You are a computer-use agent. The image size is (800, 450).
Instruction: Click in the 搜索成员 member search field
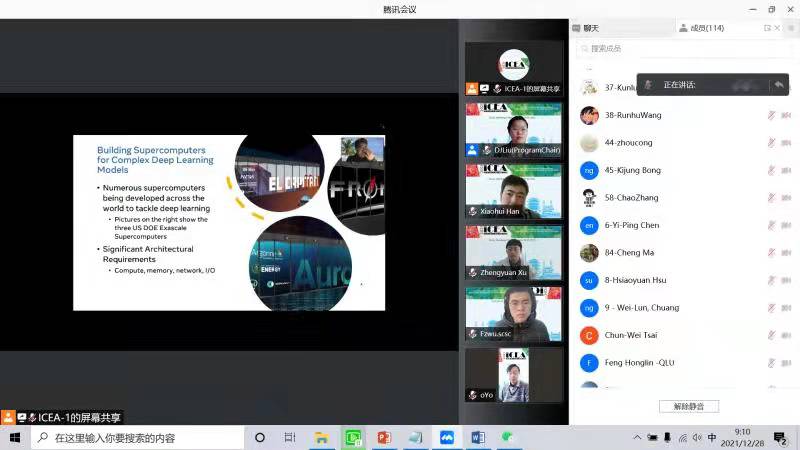pyautogui.click(x=680, y=48)
